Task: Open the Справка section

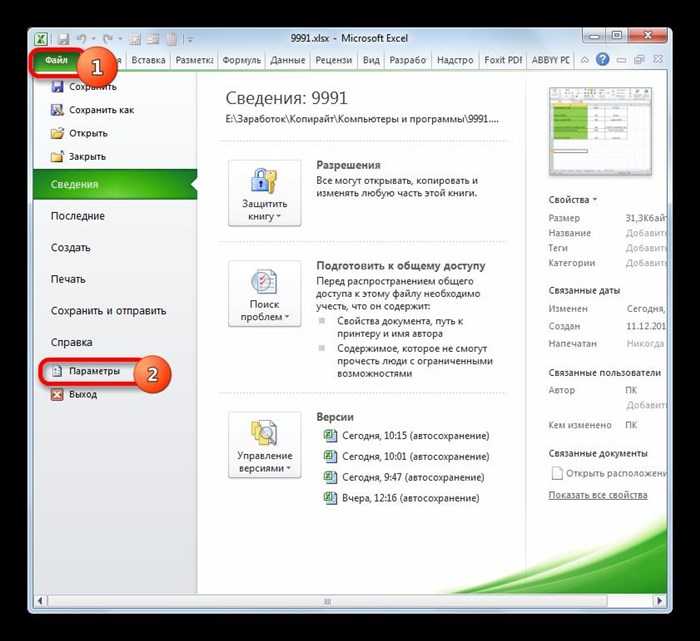Action: point(71,342)
